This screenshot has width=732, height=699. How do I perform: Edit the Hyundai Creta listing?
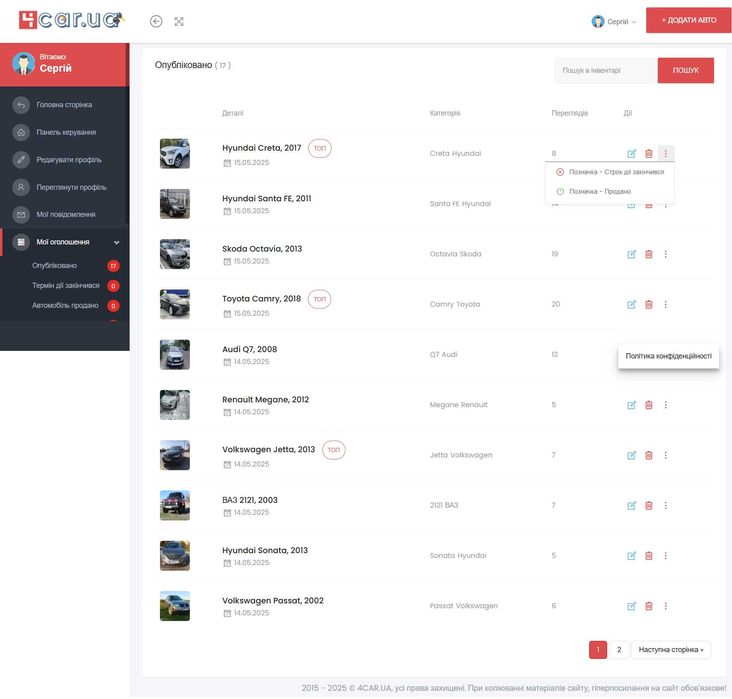tap(631, 154)
